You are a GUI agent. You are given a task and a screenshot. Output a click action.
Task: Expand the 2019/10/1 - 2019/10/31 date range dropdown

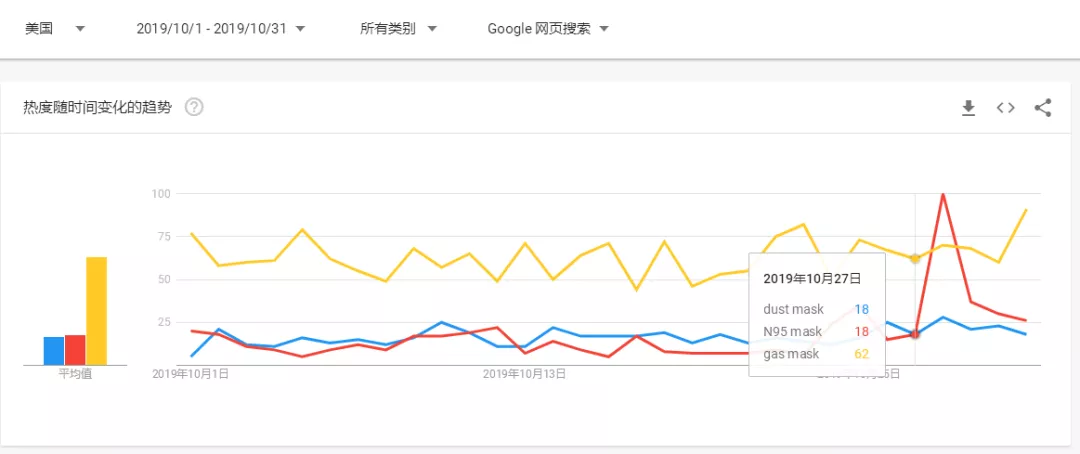pyautogui.click(x=221, y=29)
